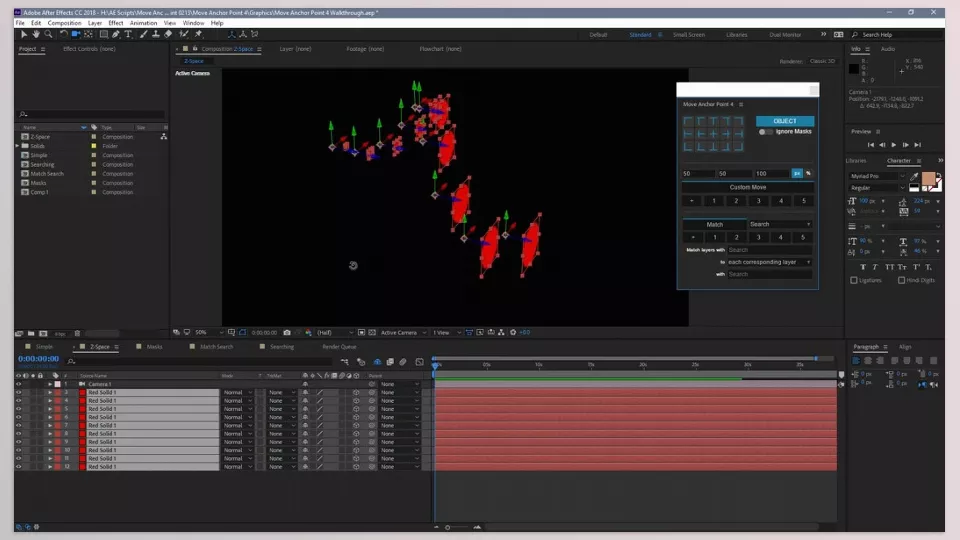Select the Selection arrow tool
This screenshot has width=960, height=540.
(24, 34)
